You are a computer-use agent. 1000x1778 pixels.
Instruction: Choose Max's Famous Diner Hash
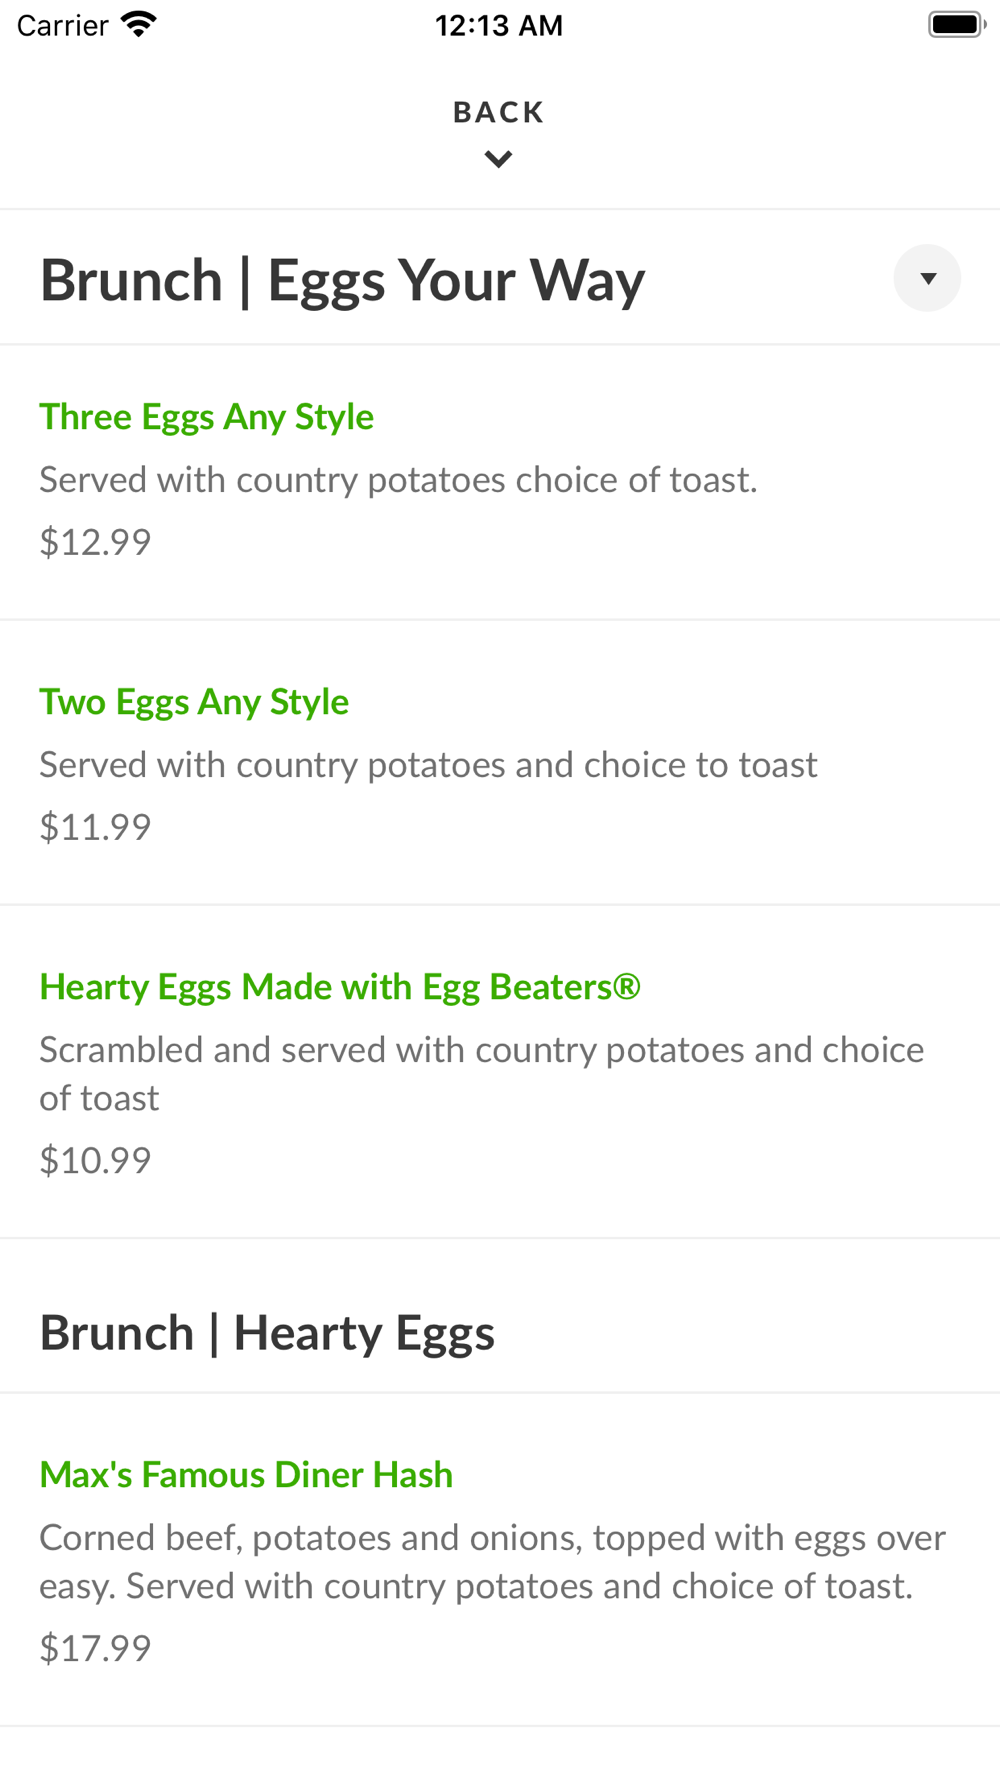246,1475
